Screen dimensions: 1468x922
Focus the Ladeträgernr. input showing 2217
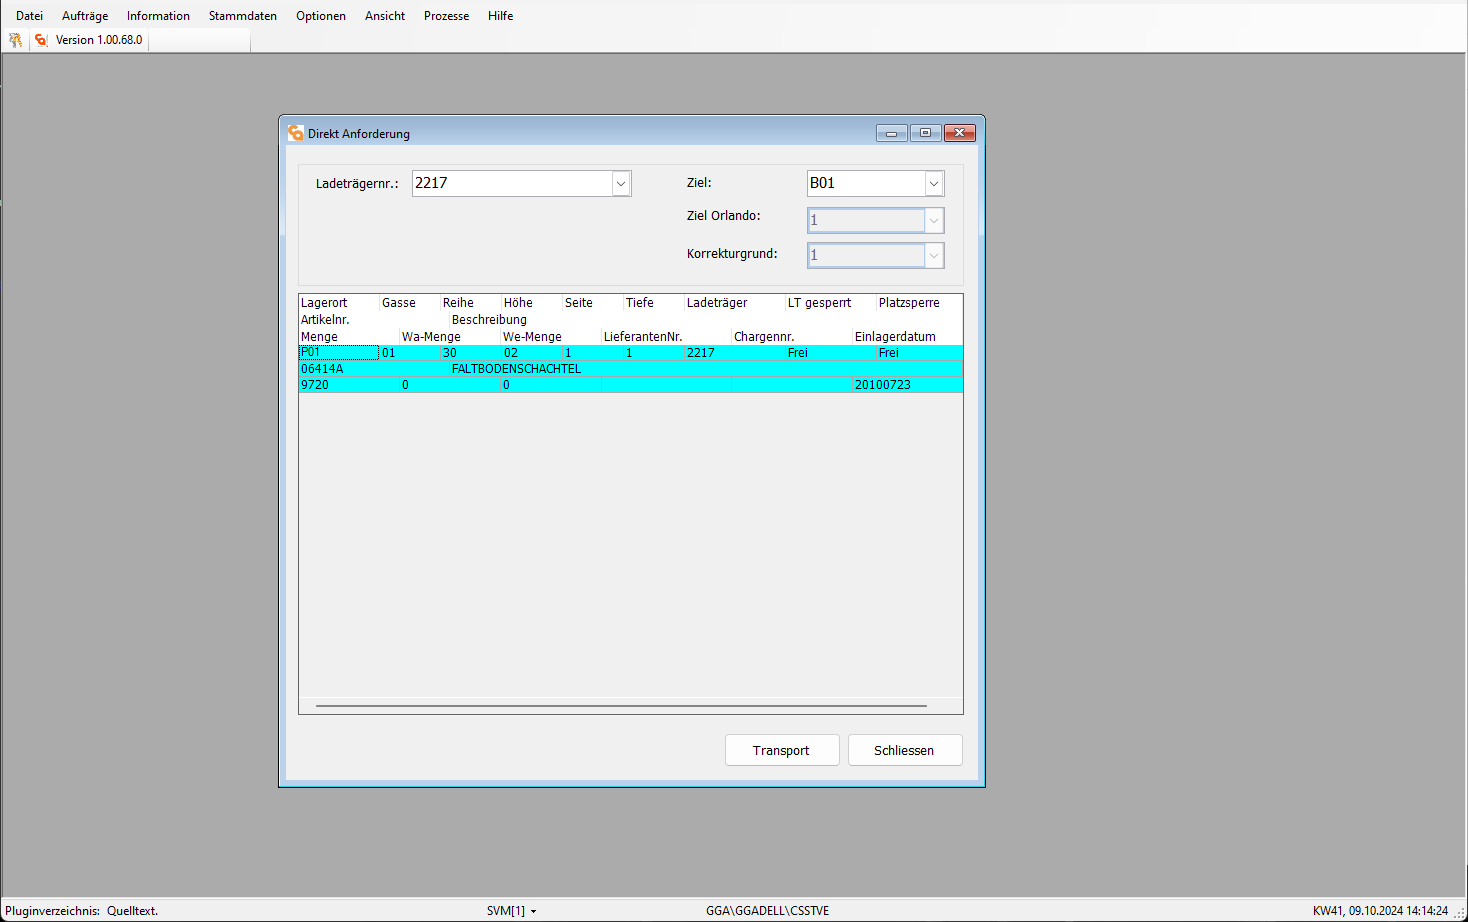512,183
